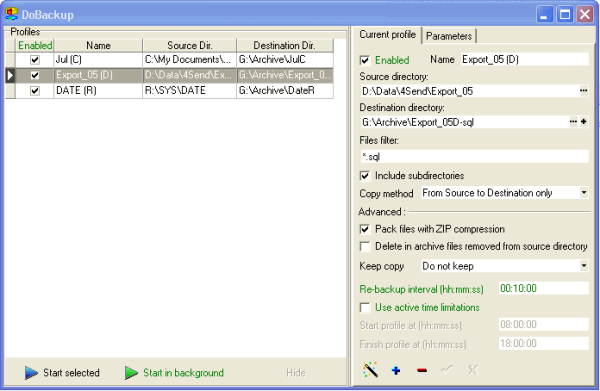The width and height of the screenshot is (600, 391).
Task: Click G:\Archive\JulC destination cell
Action: click(285, 60)
